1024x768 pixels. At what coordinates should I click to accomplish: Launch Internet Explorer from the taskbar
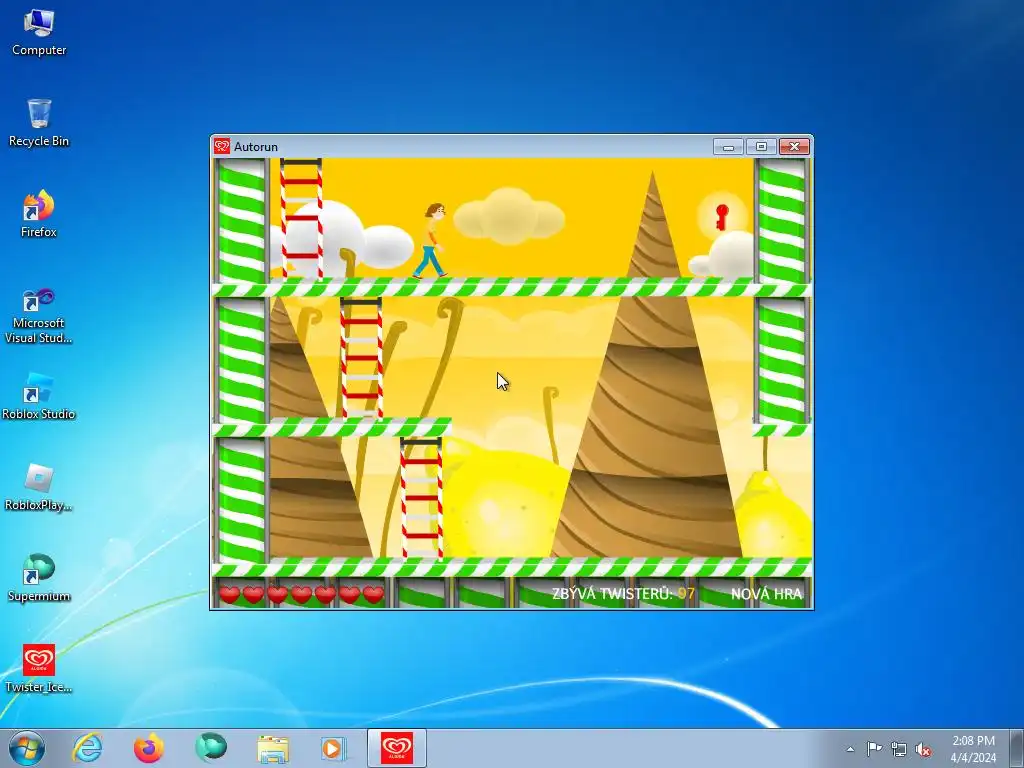[88, 748]
